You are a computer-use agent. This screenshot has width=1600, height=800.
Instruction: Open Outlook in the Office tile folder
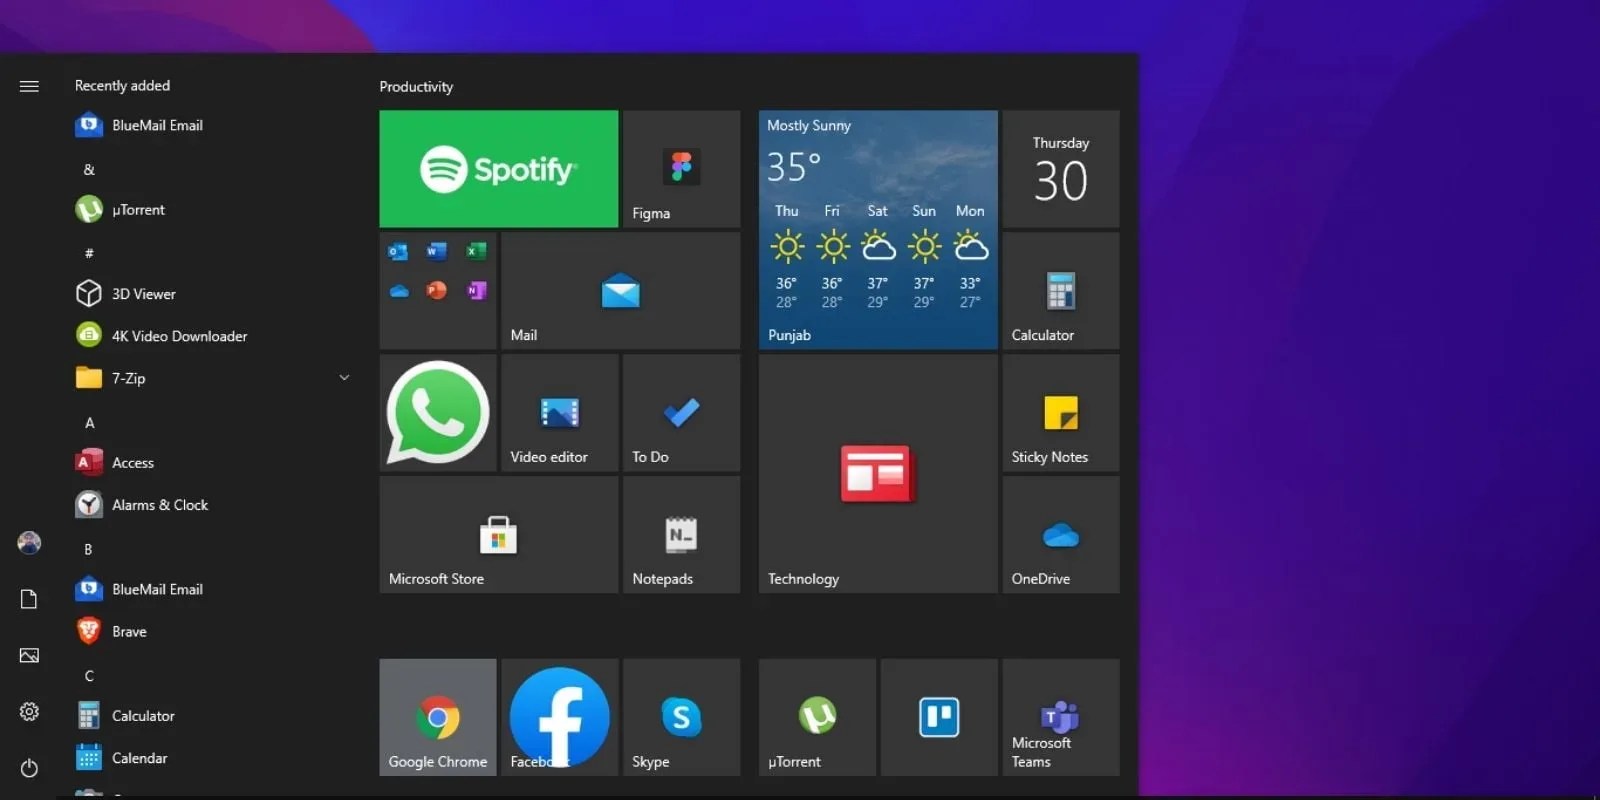[398, 252]
